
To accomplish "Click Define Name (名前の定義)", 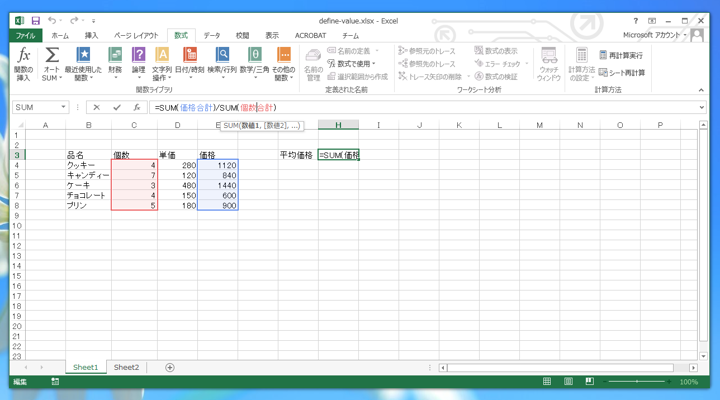I will 349,51.
